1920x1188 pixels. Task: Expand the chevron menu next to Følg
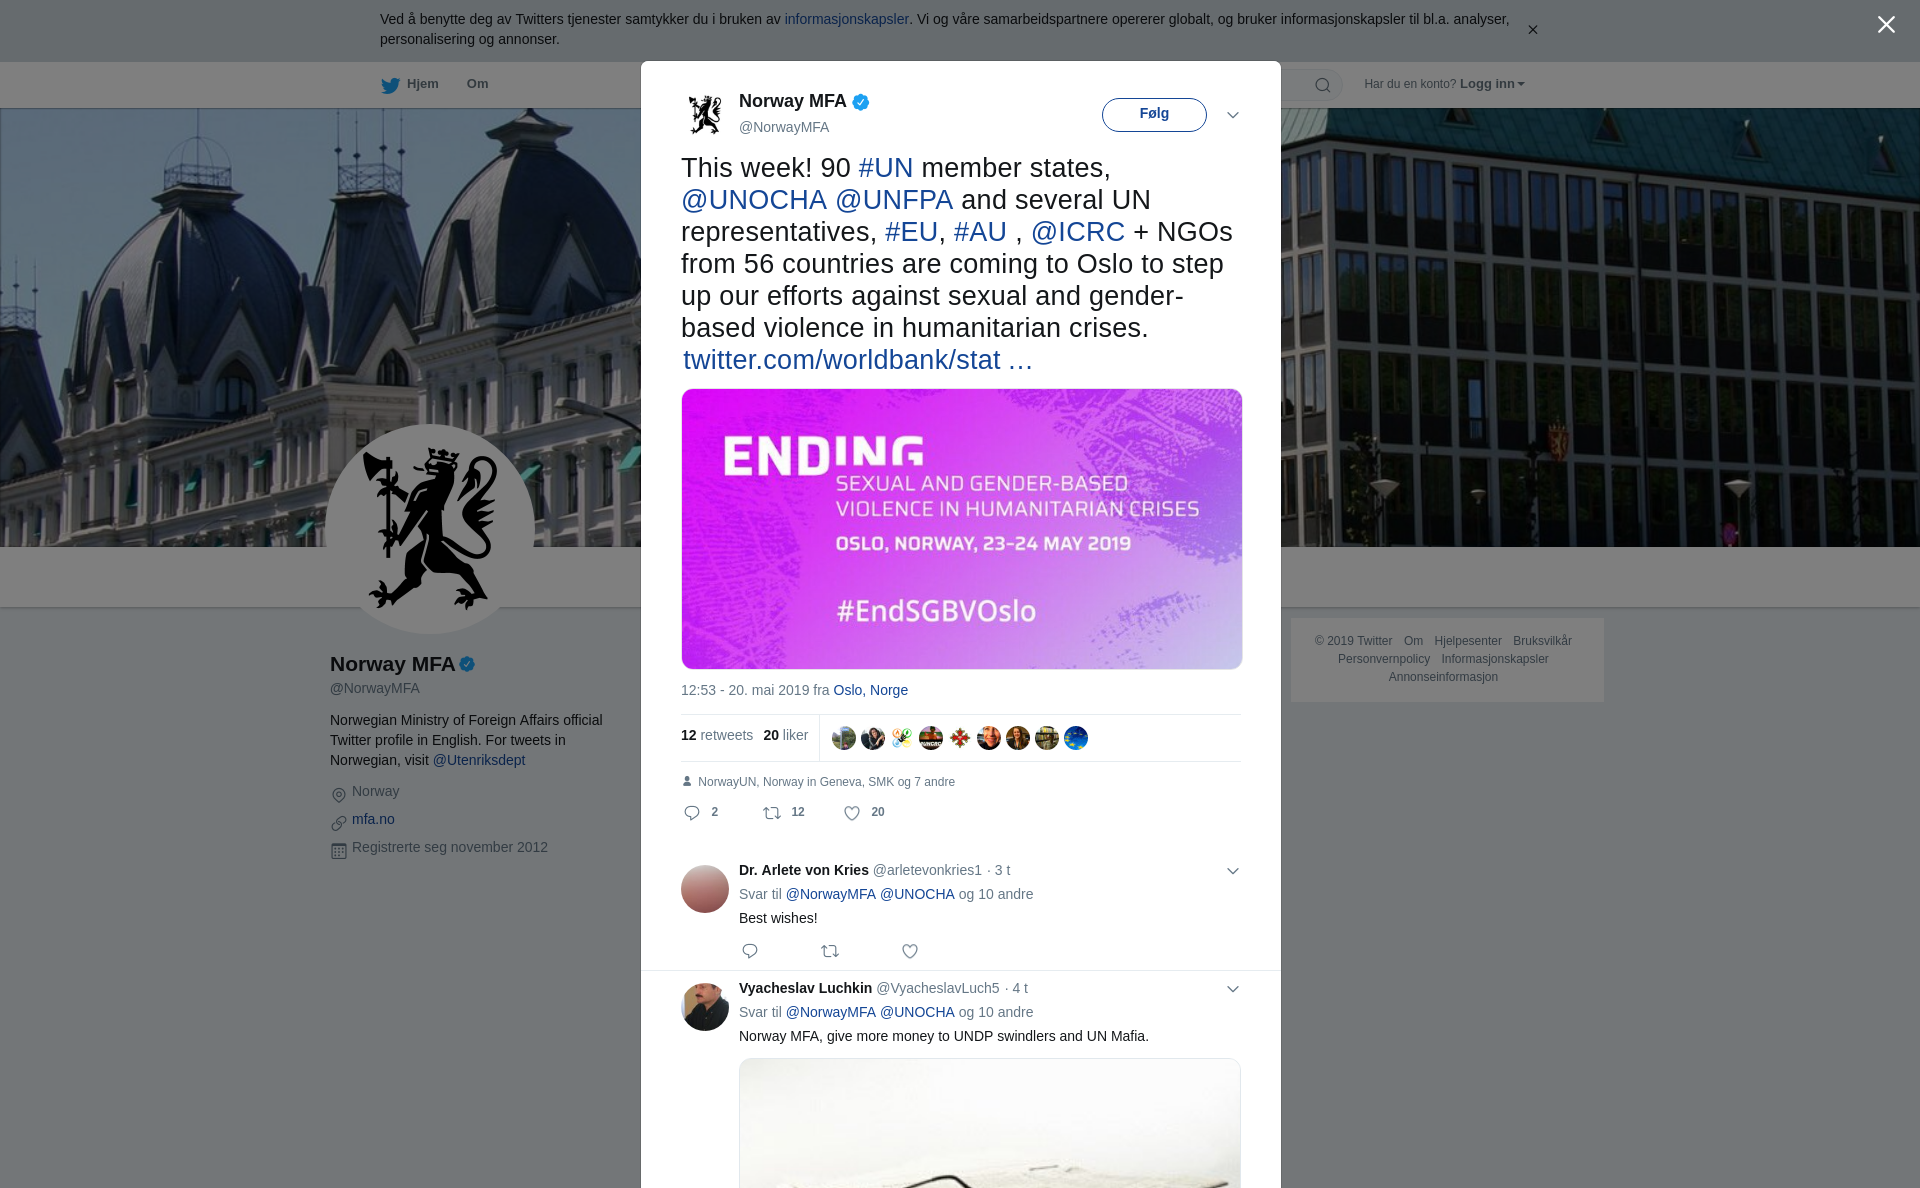(x=1233, y=115)
